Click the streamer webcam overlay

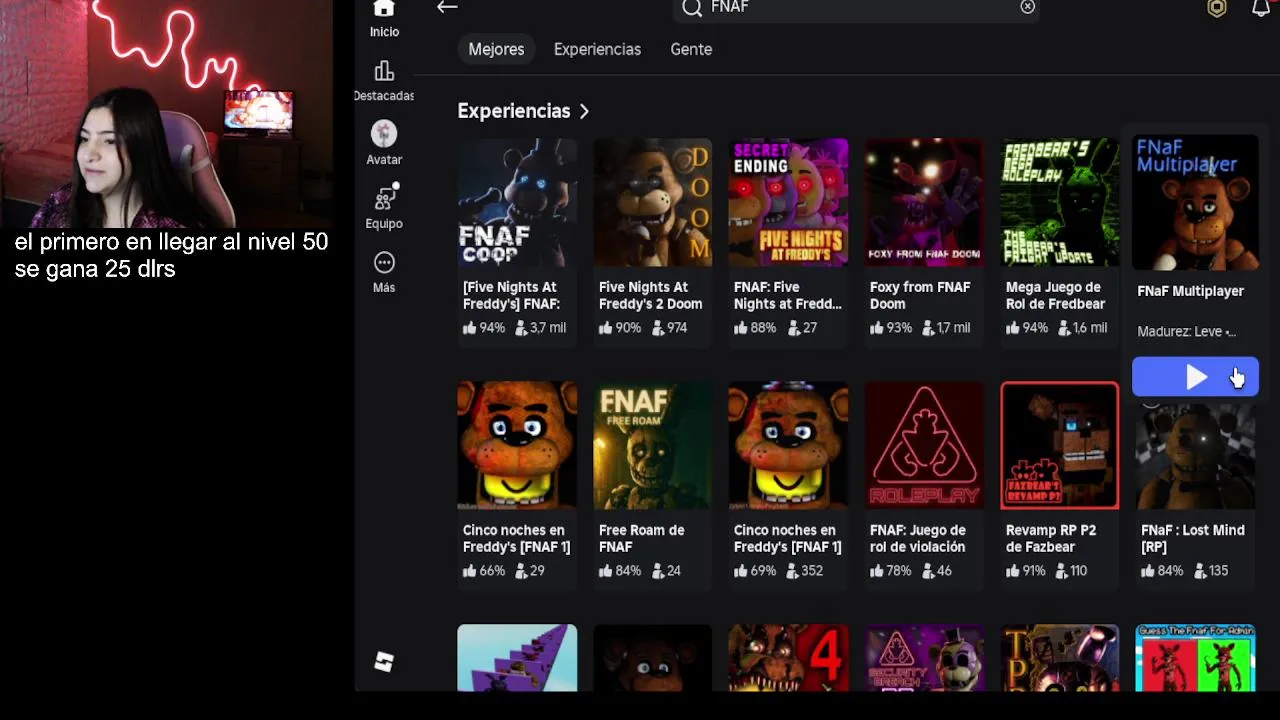coord(166,115)
